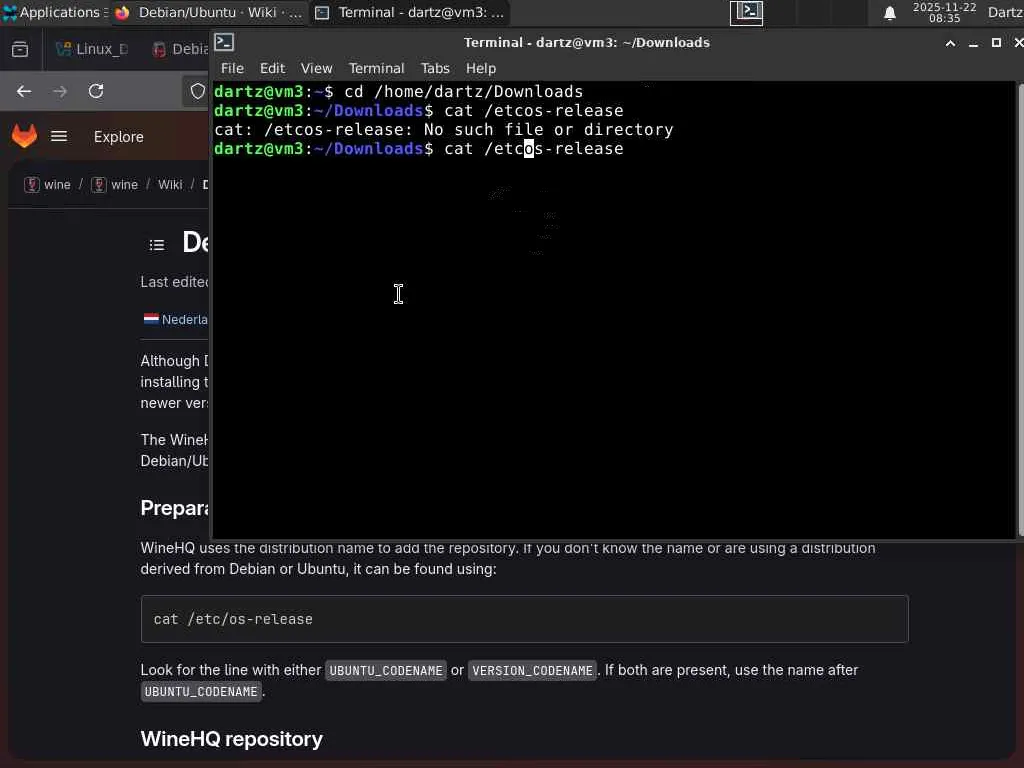Open the Tabs menu in Terminal
The width and height of the screenshot is (1024, 768).
[x=435, y=68]
